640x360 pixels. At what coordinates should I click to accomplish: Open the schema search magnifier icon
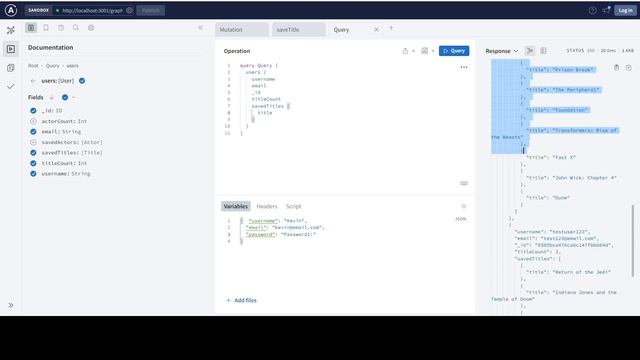click(x=76, y=28)
